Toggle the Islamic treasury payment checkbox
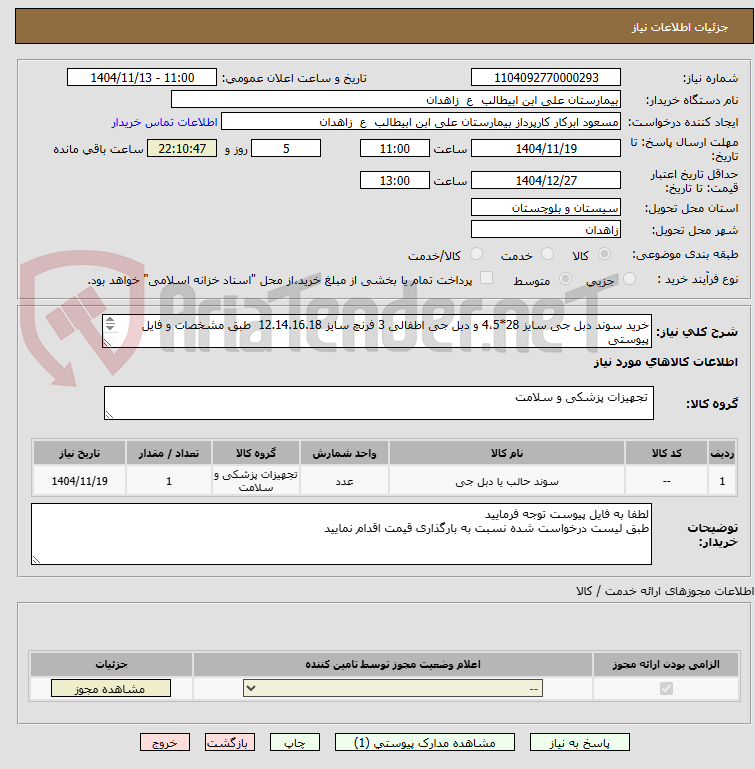 pos(486,278)
